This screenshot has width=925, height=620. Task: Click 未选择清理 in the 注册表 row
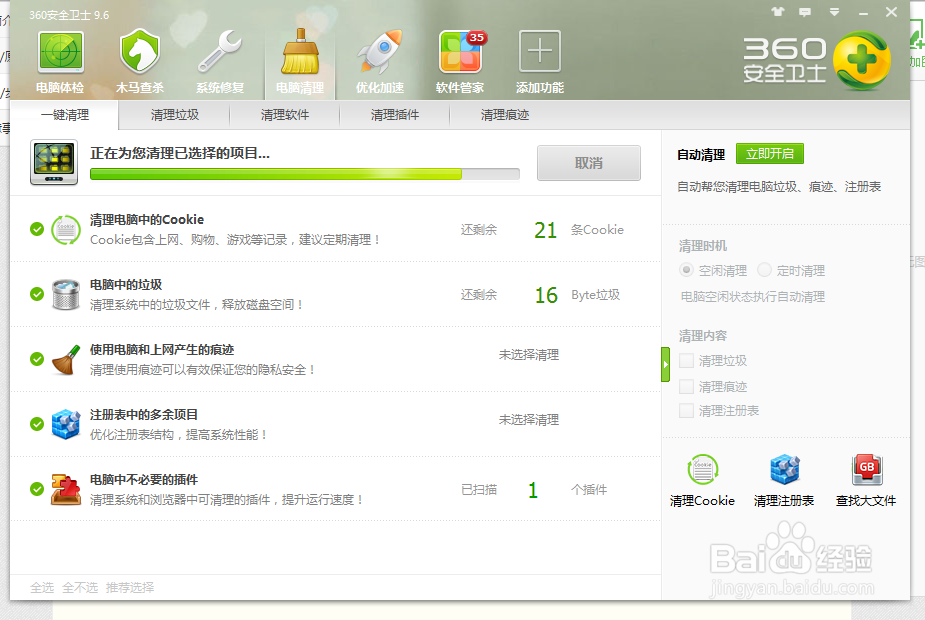tap(529, 419)
